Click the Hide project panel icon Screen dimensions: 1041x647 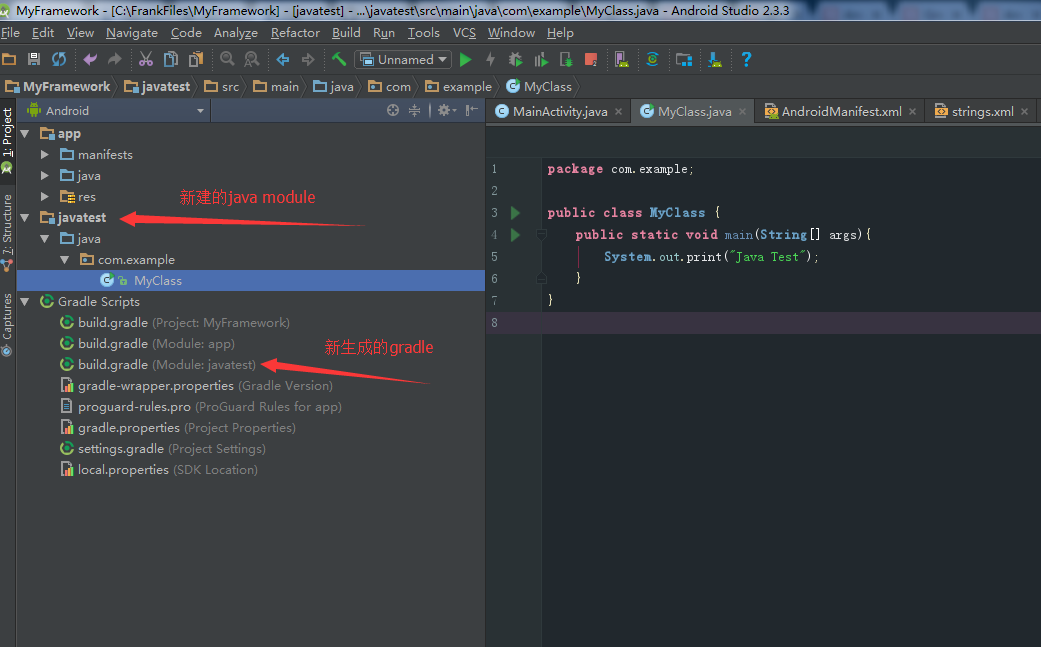point(471,110)
